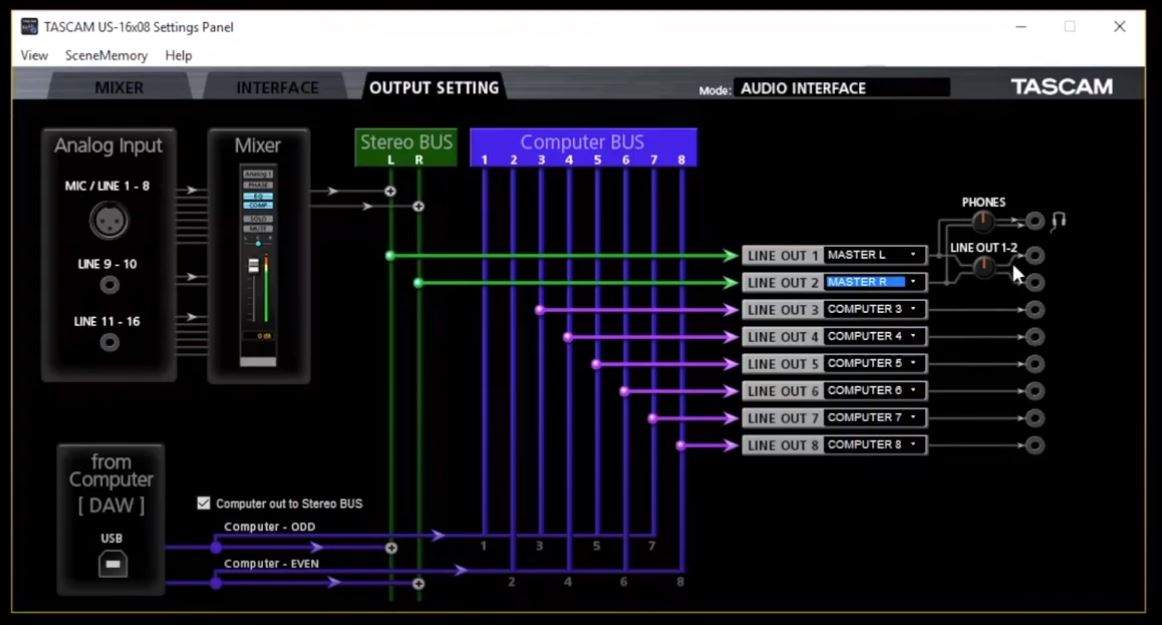Click the LINE OUT 3 output jack
Screen dimensions: 1162x625
click(x=1035, y=309)
